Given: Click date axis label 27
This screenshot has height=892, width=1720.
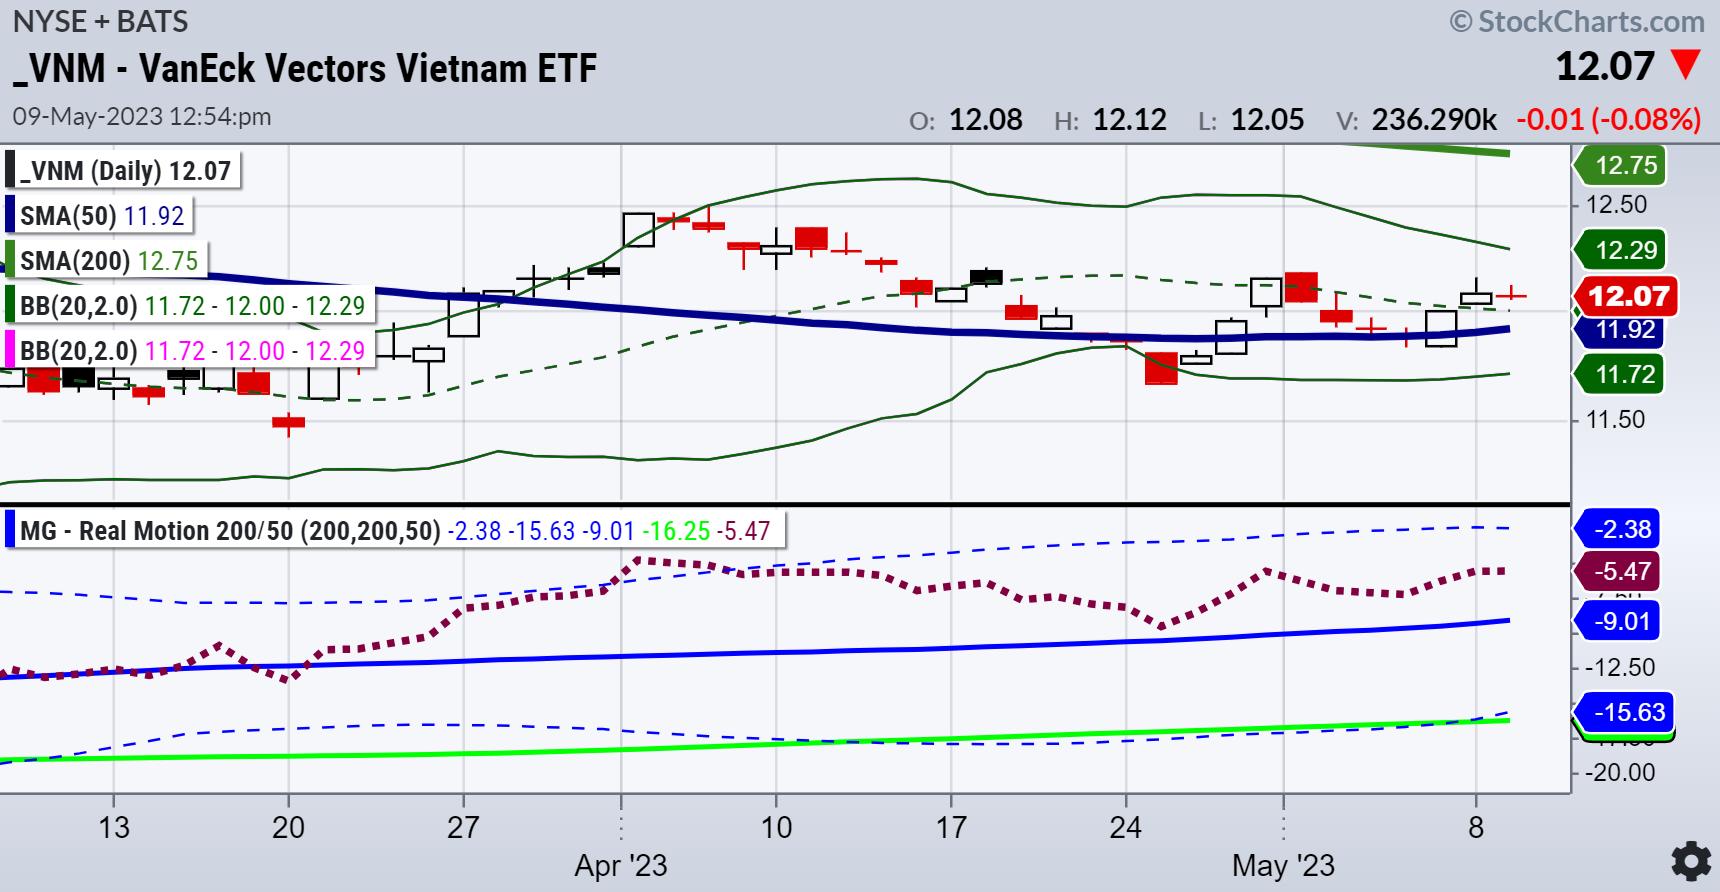Looking at the screenshot, I should (463, 828).
